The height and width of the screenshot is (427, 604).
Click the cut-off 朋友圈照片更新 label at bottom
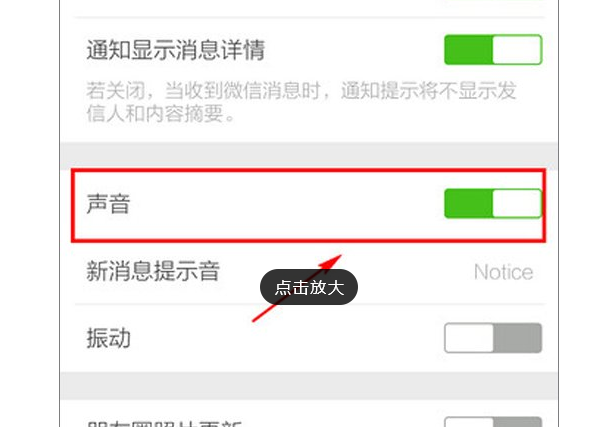(164, 423)
